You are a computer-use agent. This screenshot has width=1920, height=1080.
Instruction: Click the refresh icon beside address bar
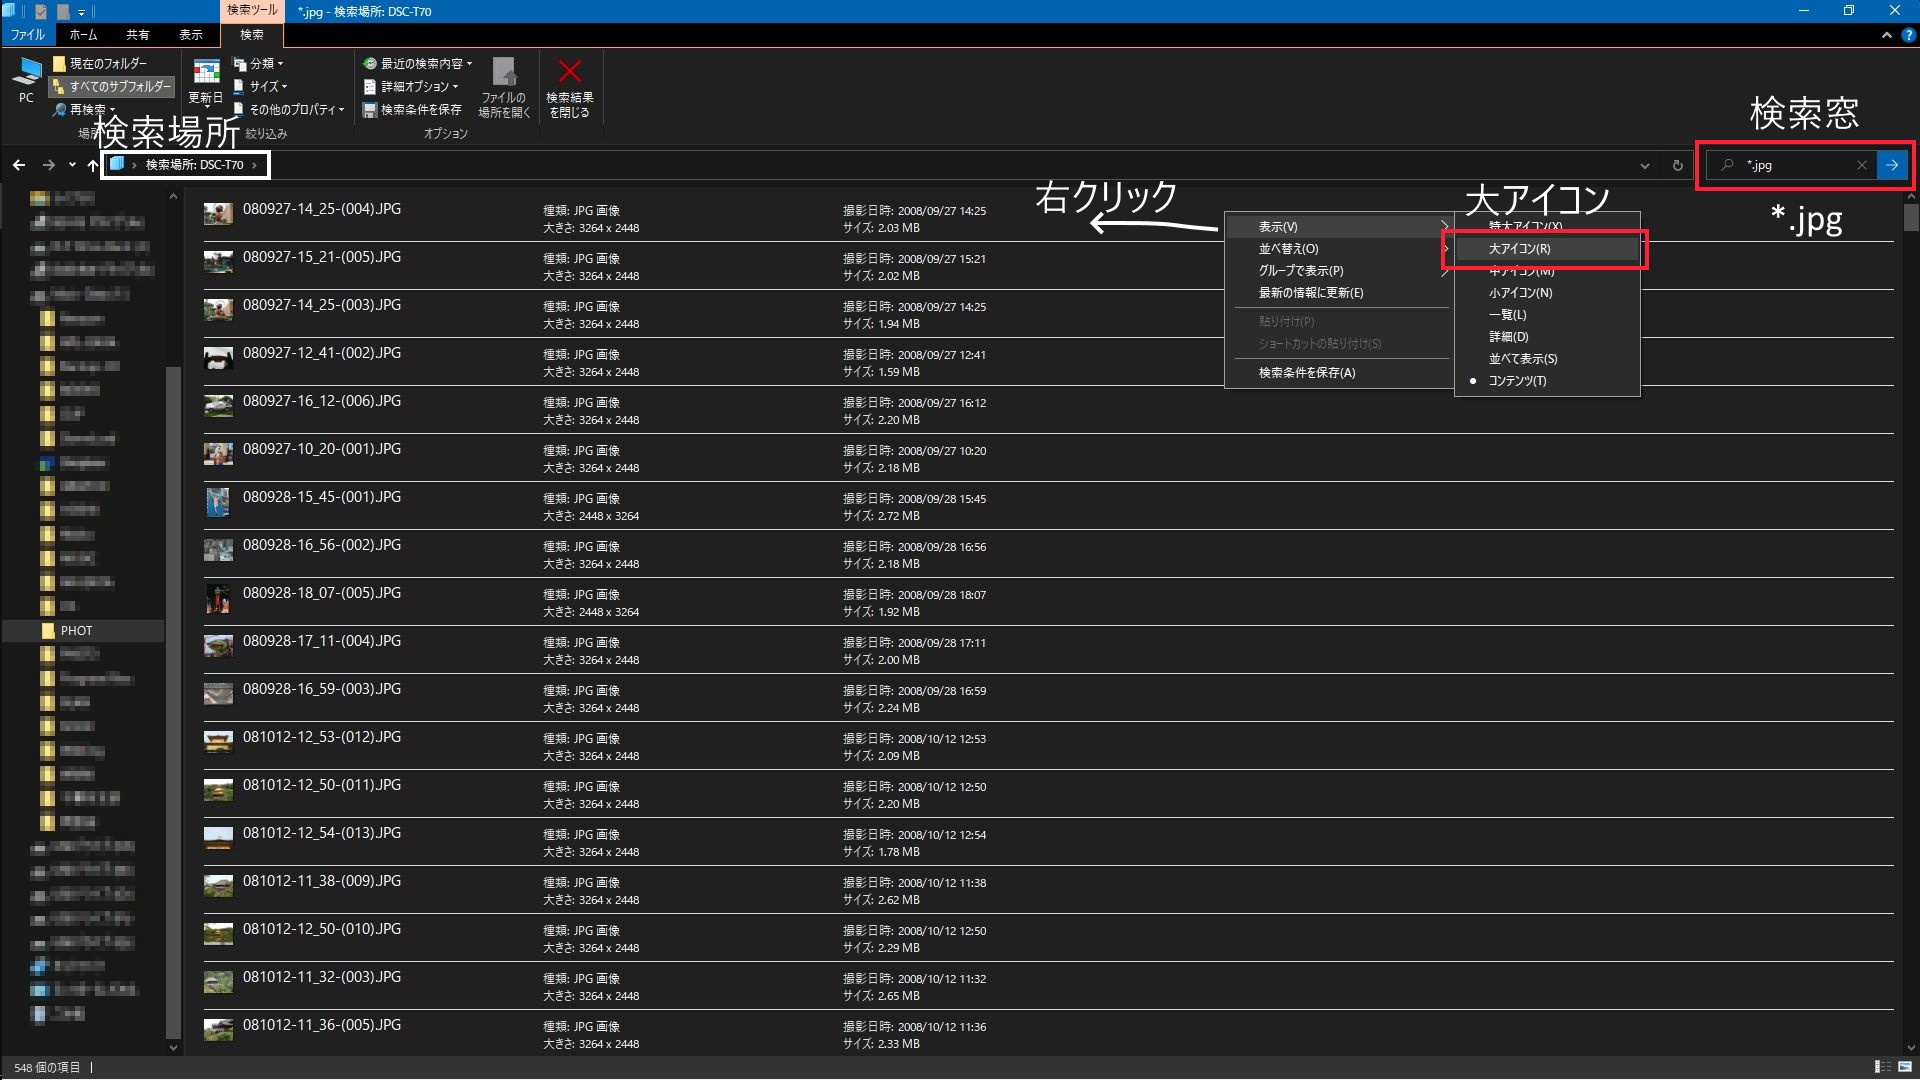point(1678,166)
